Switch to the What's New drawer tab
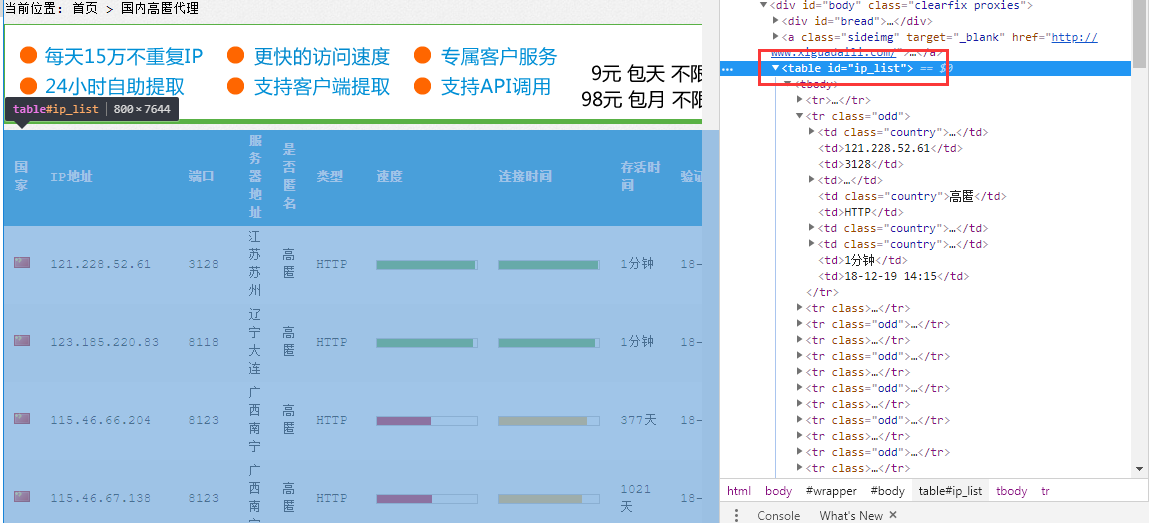The height and width of the screenshot is (523, 1149). (851, 515)
